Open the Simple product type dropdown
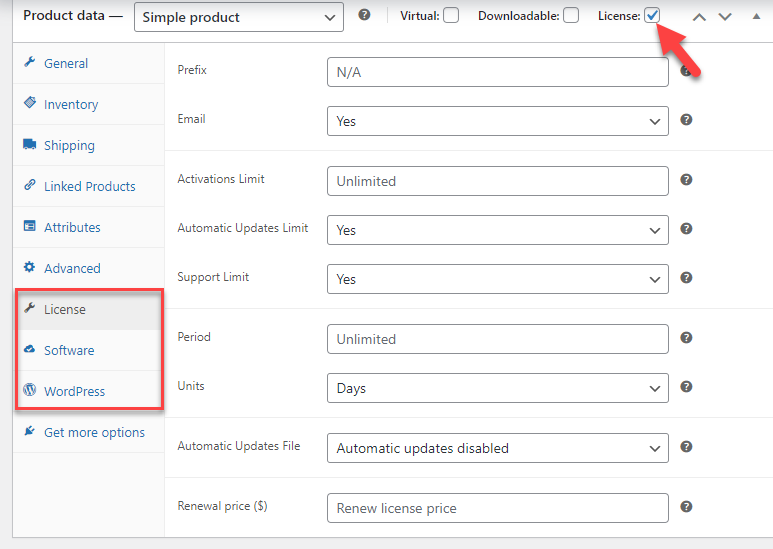The width and height of the screenshot is (773, 549). point(238,17)
